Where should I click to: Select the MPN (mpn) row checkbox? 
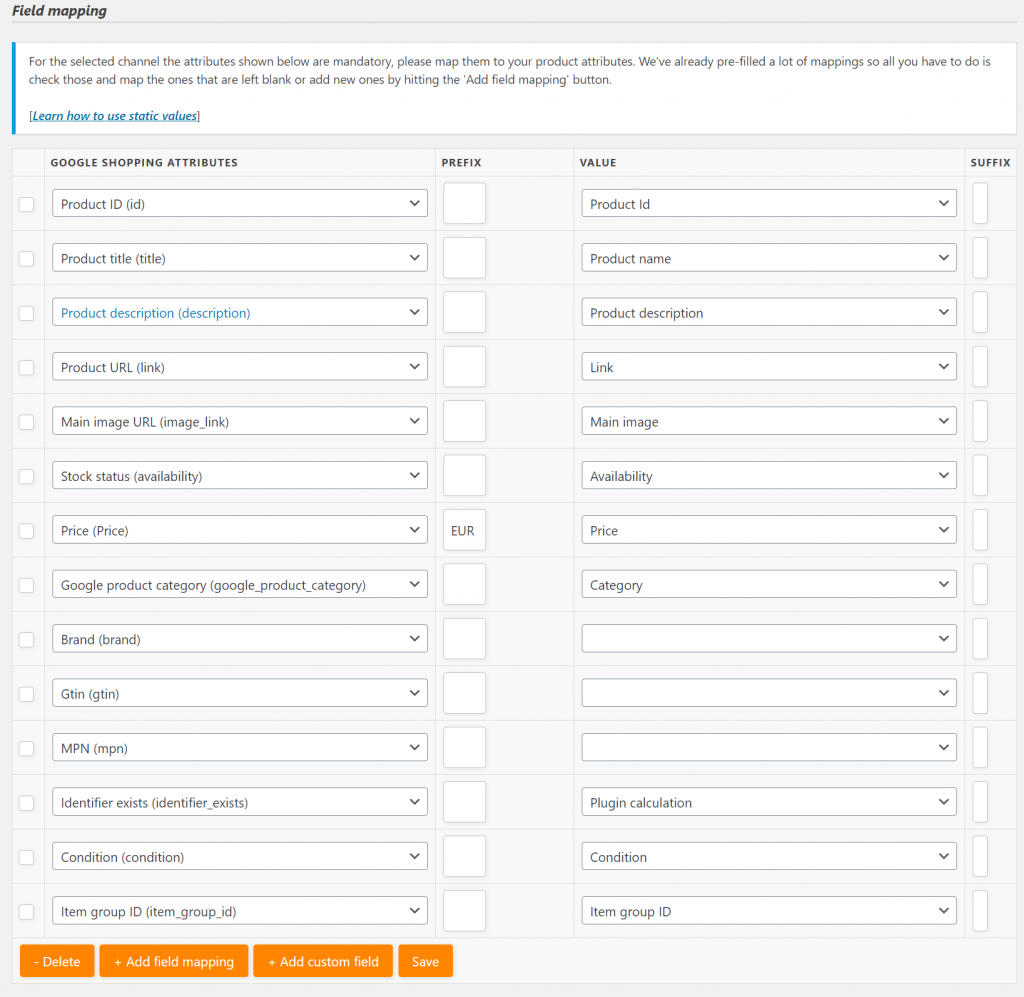tap(26, 748)
